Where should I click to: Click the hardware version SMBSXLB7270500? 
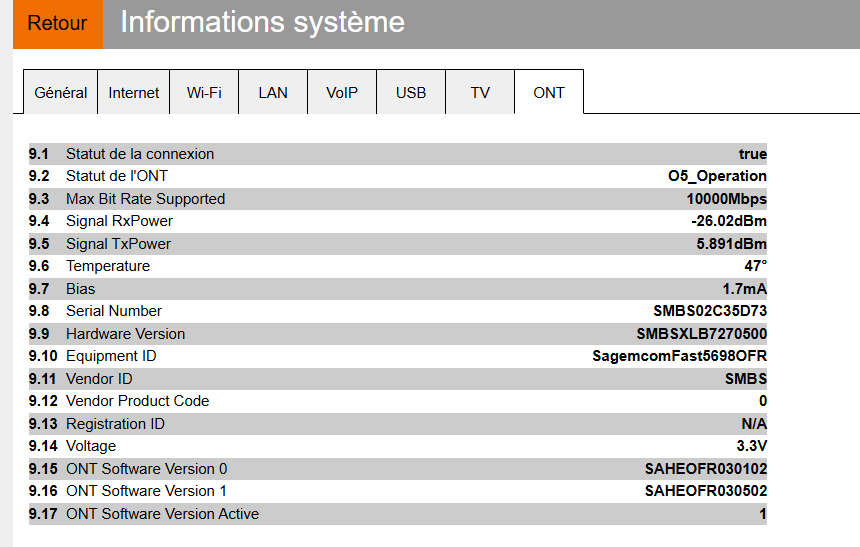point(701,334)
